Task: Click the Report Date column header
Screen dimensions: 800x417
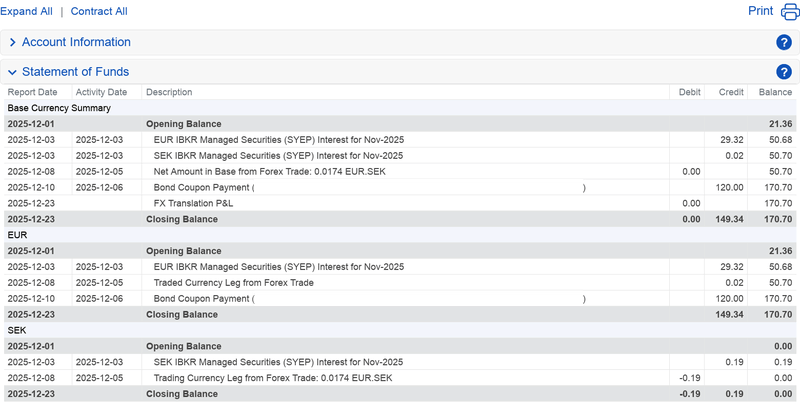Action: (32, 92)
